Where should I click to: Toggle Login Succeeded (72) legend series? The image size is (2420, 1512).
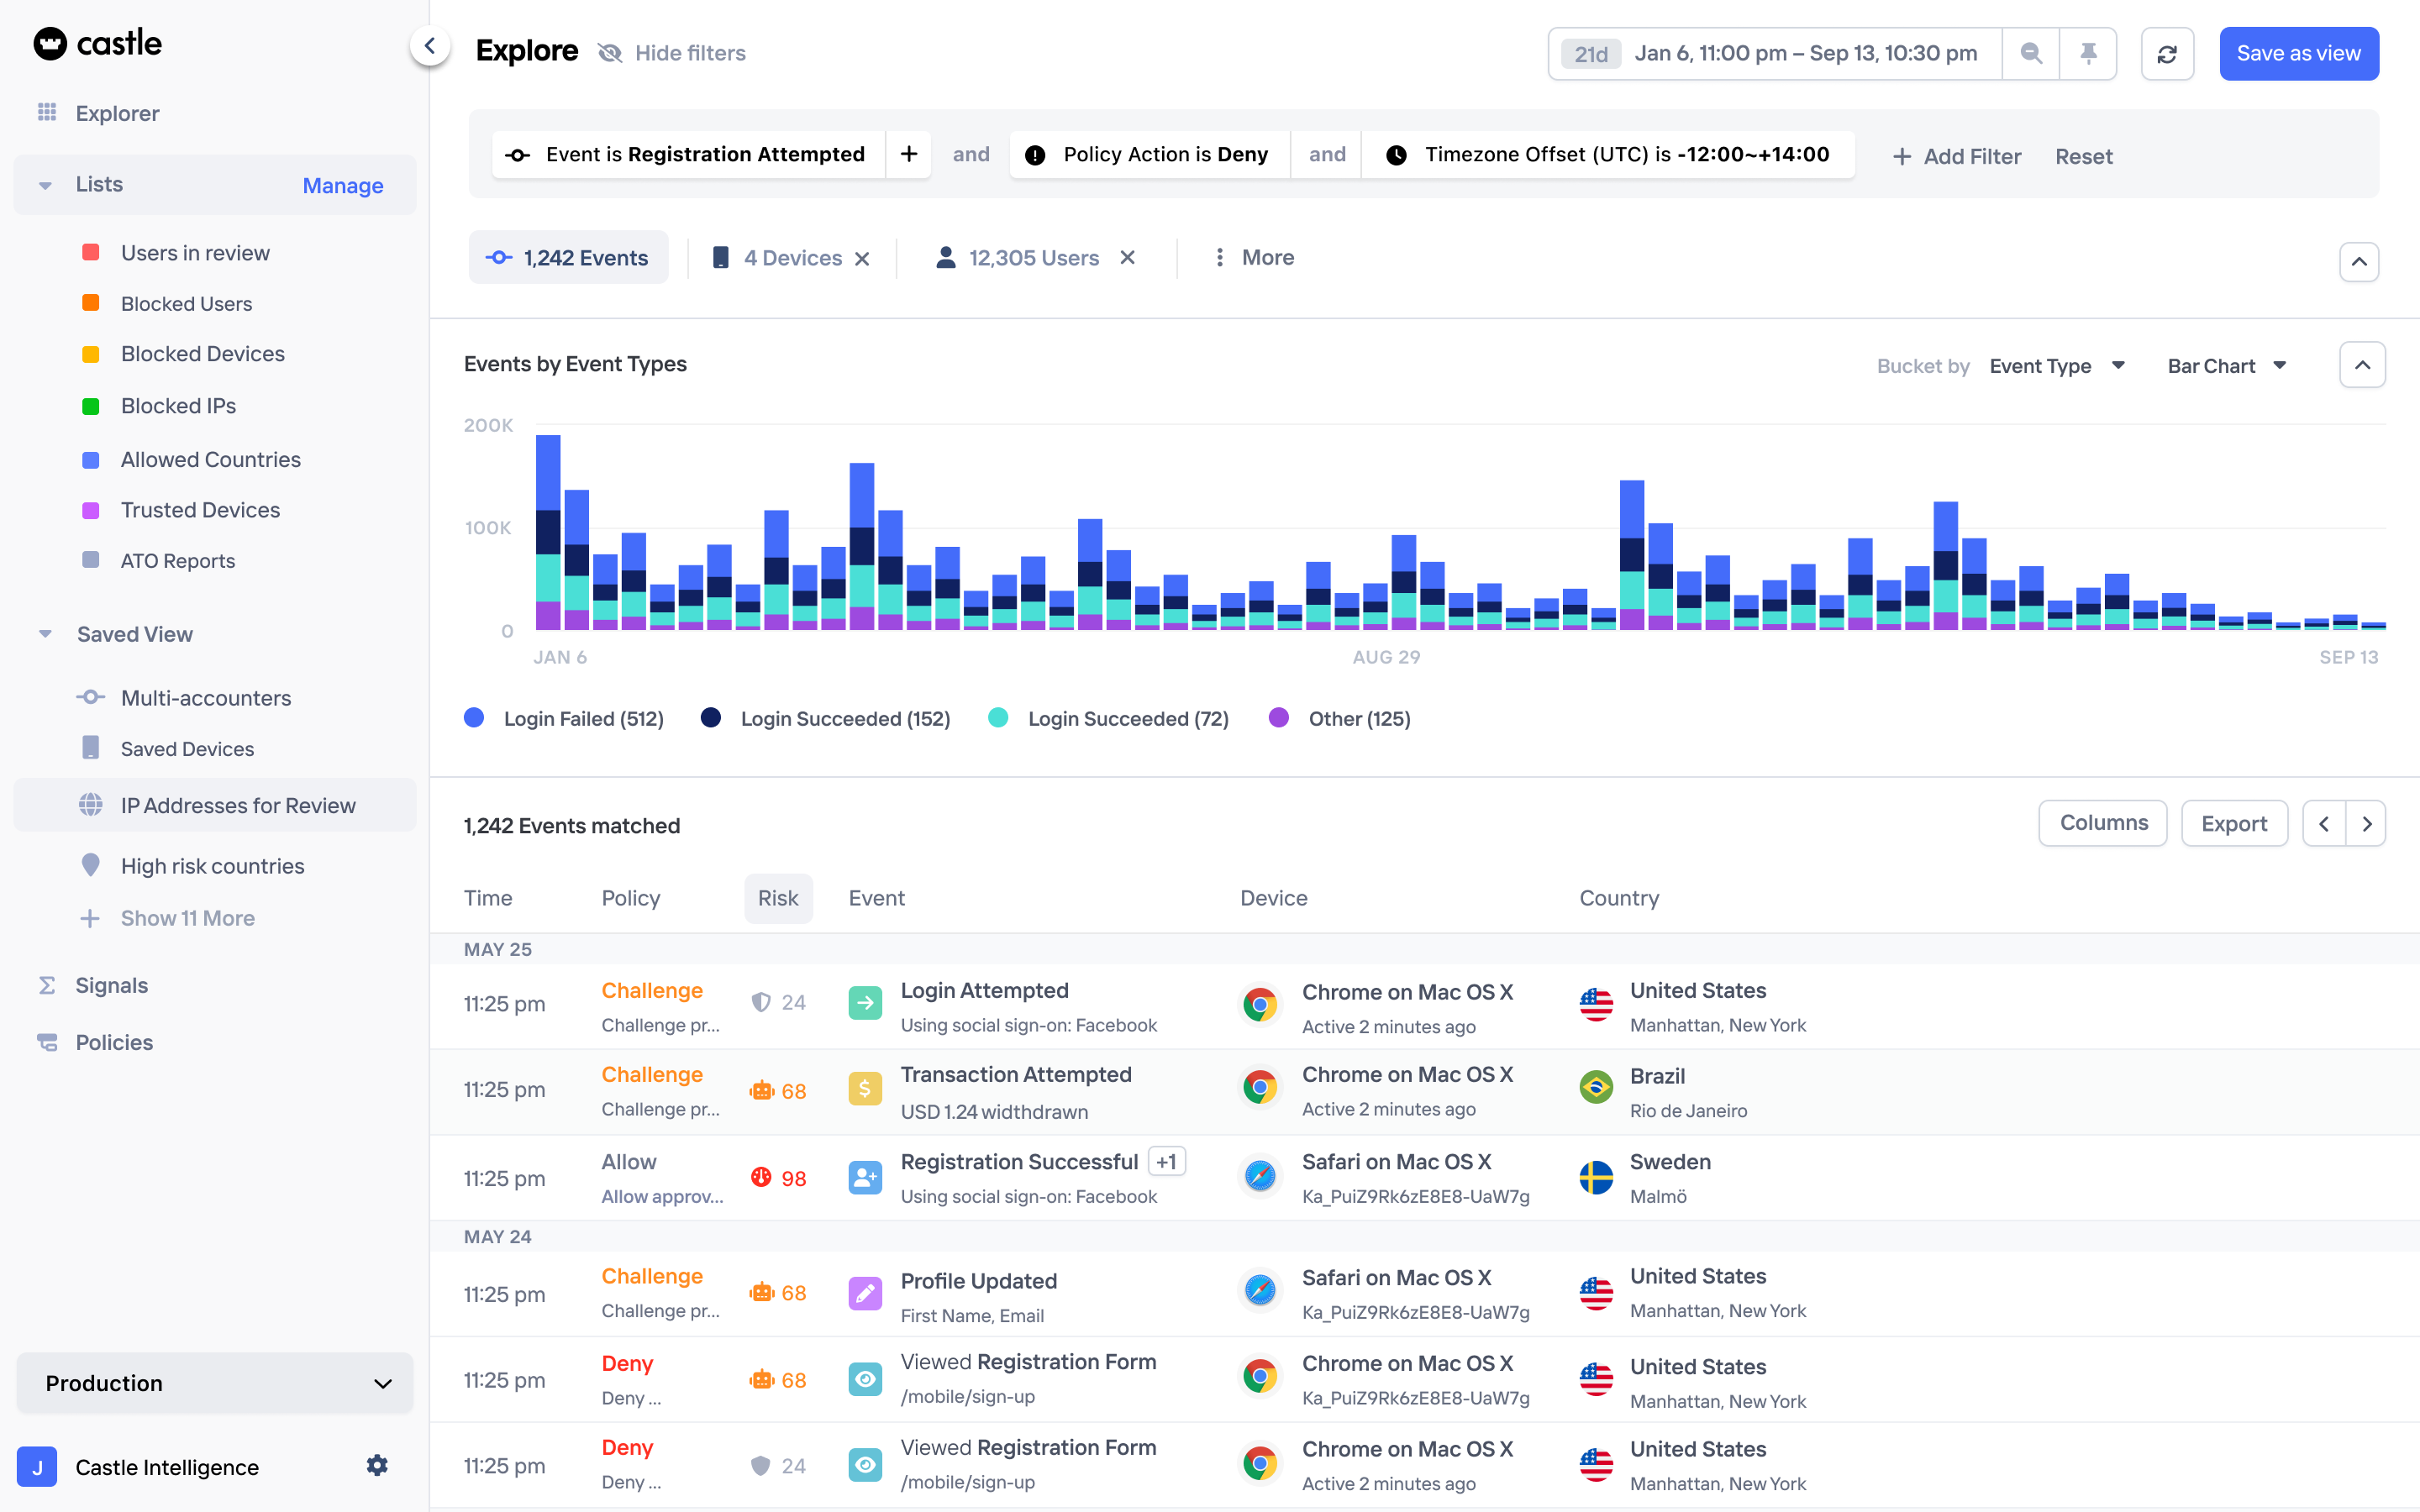1109,718
